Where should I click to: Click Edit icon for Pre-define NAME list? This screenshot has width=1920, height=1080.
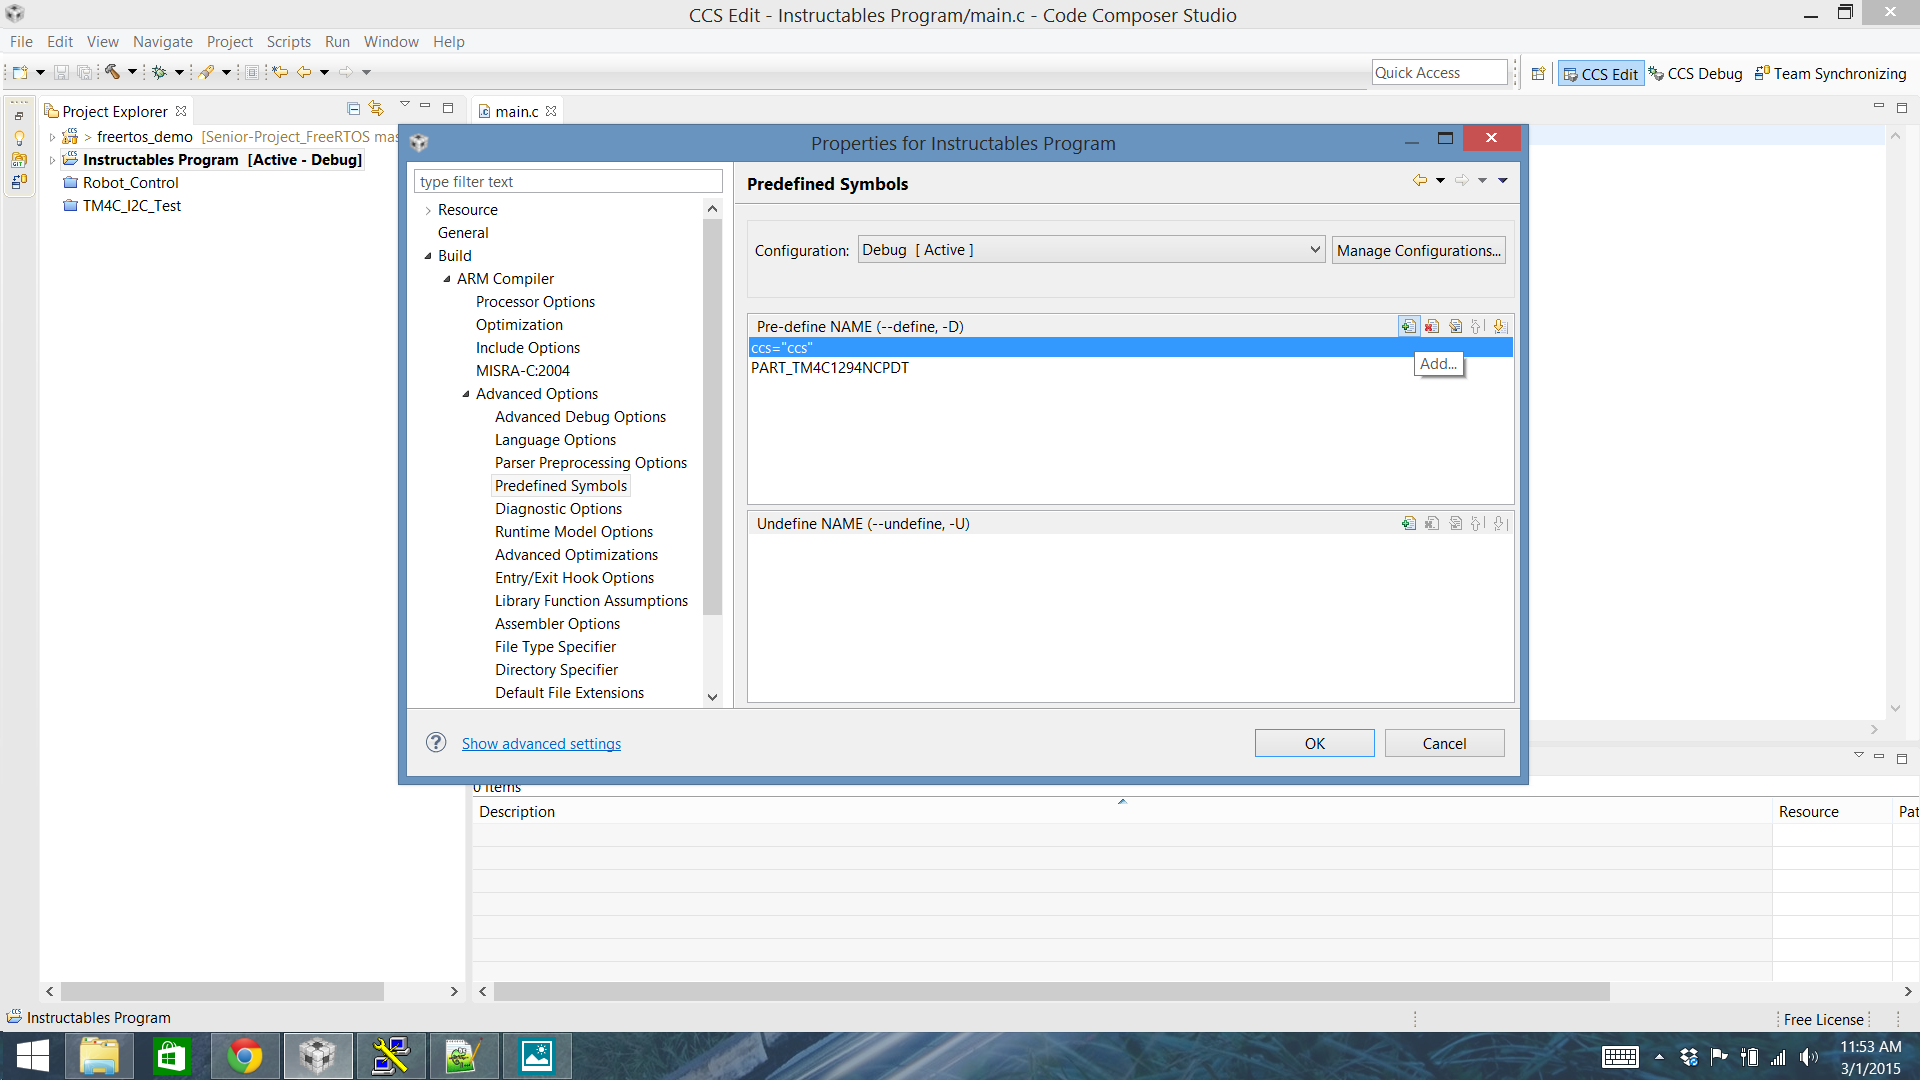point(1455,326)
